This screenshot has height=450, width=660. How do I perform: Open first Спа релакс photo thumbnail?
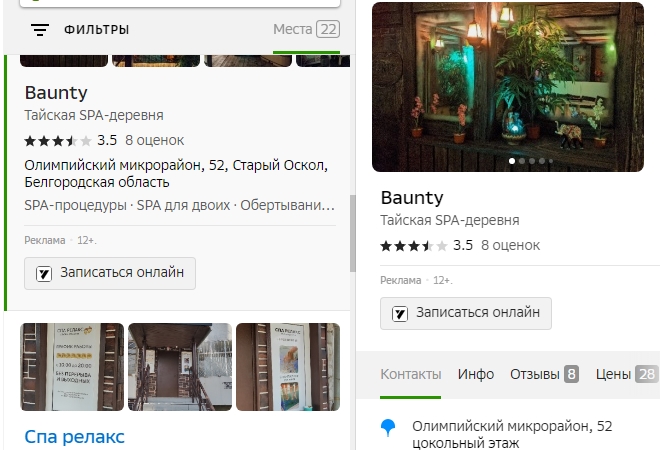[72, 366]
